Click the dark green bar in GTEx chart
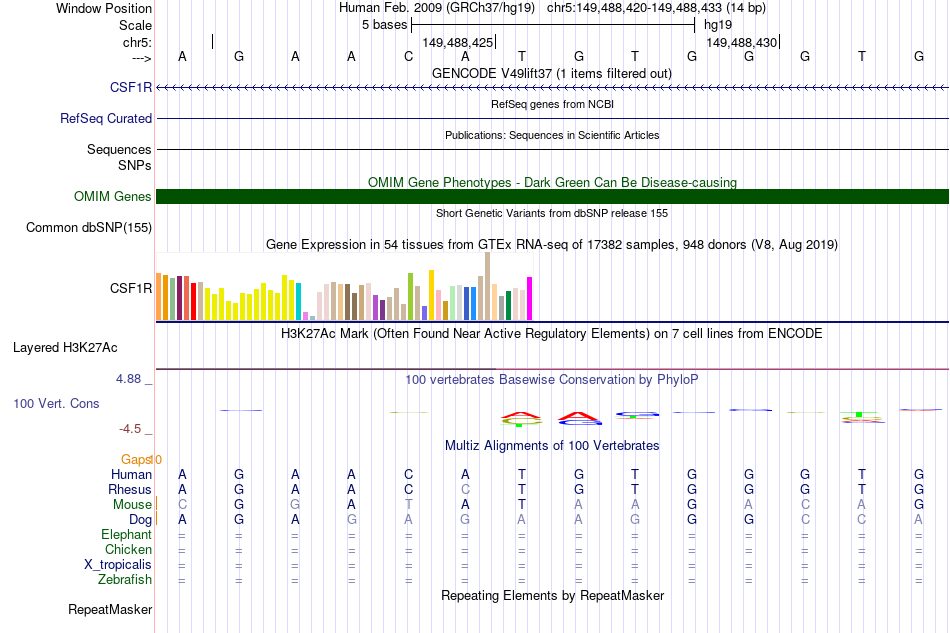This screenshot has height=633, width=950. [508, 305]
